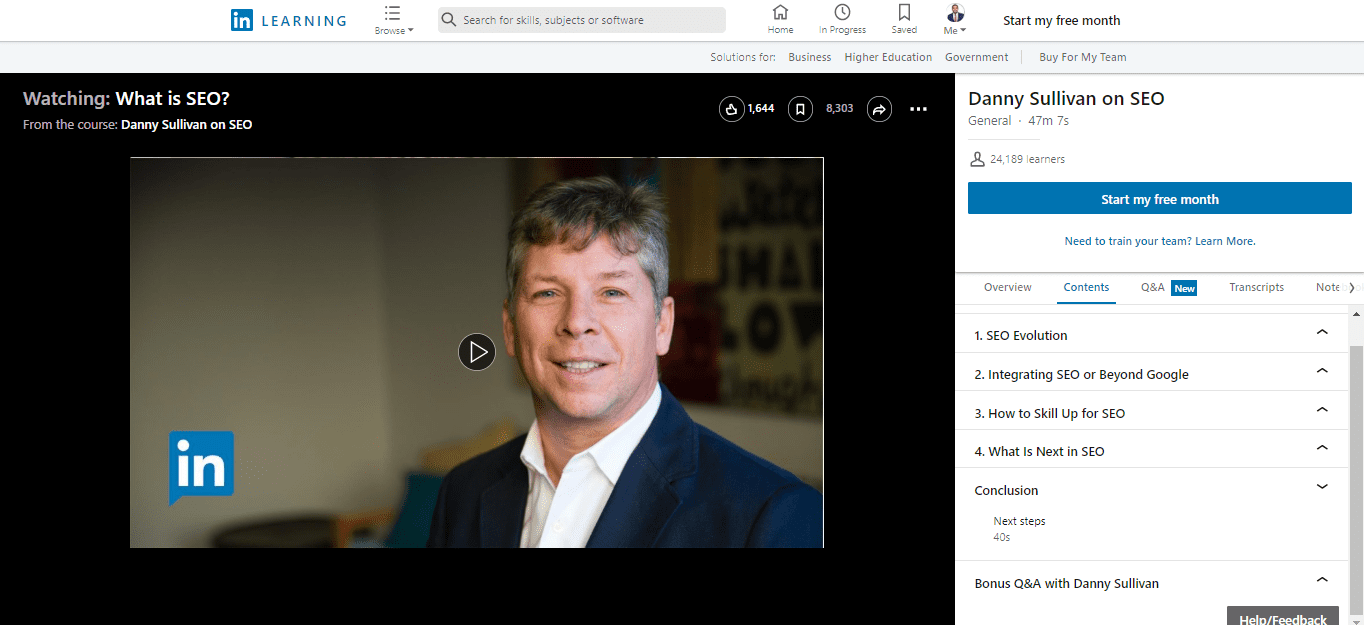The width and height of the screenshot is (1364, 625).
Task: Click Buy For My Team link
Action: point(1082,57)
